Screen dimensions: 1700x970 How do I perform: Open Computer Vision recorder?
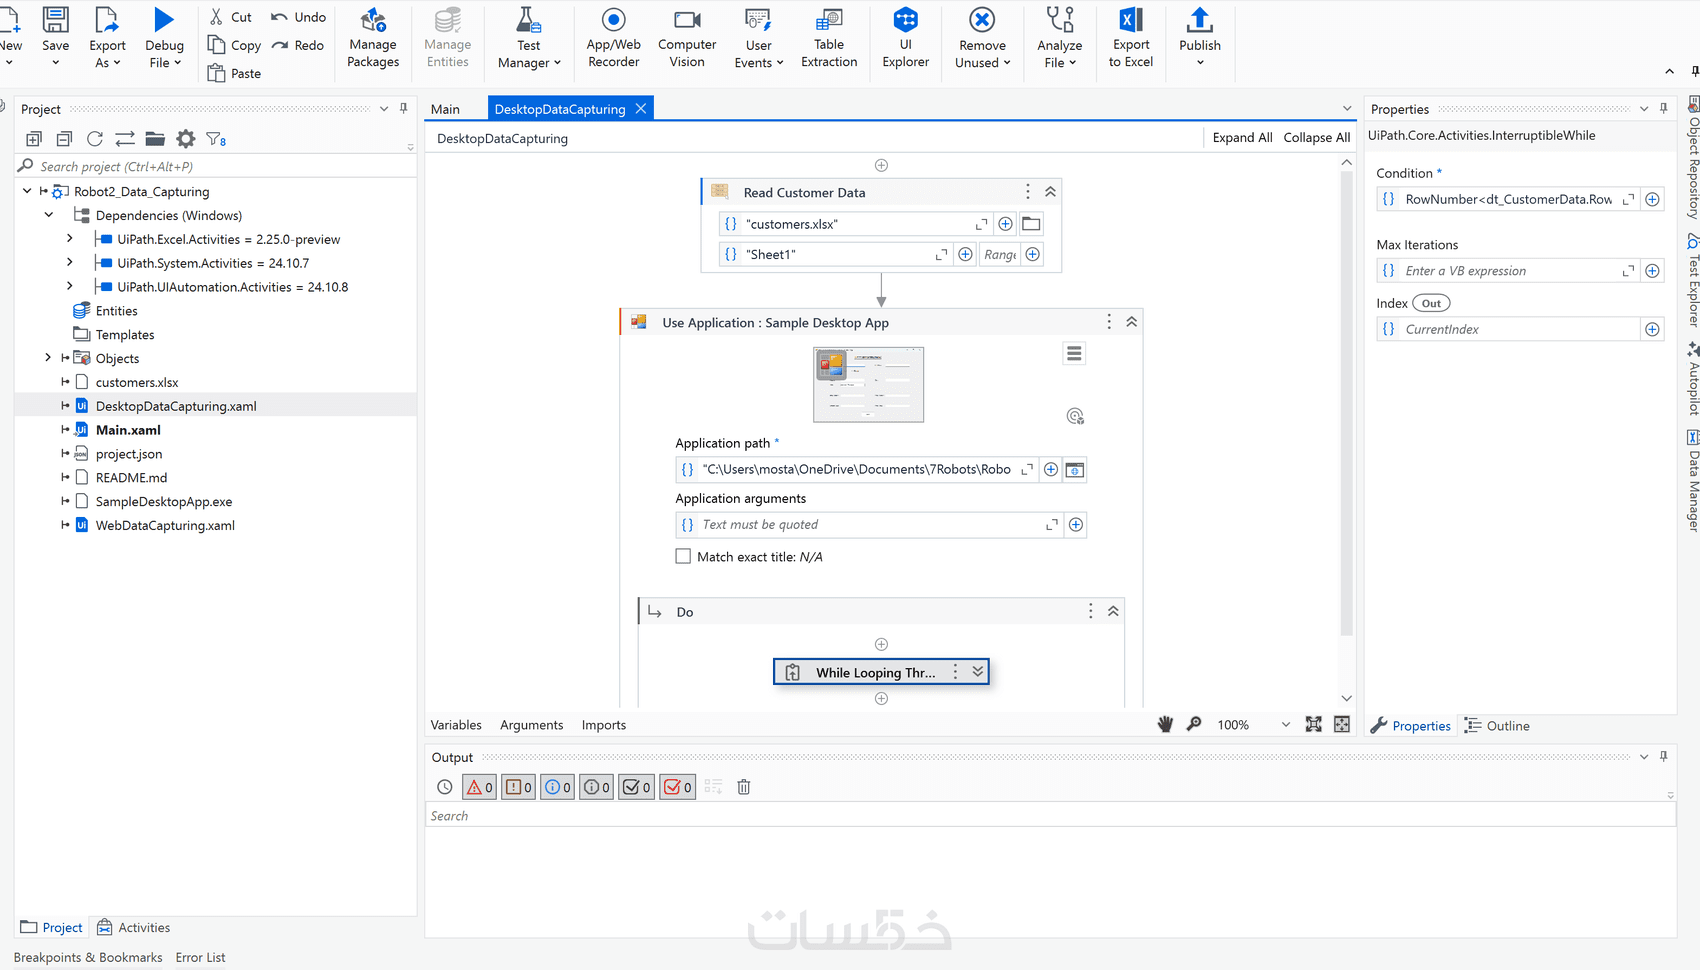687,37
